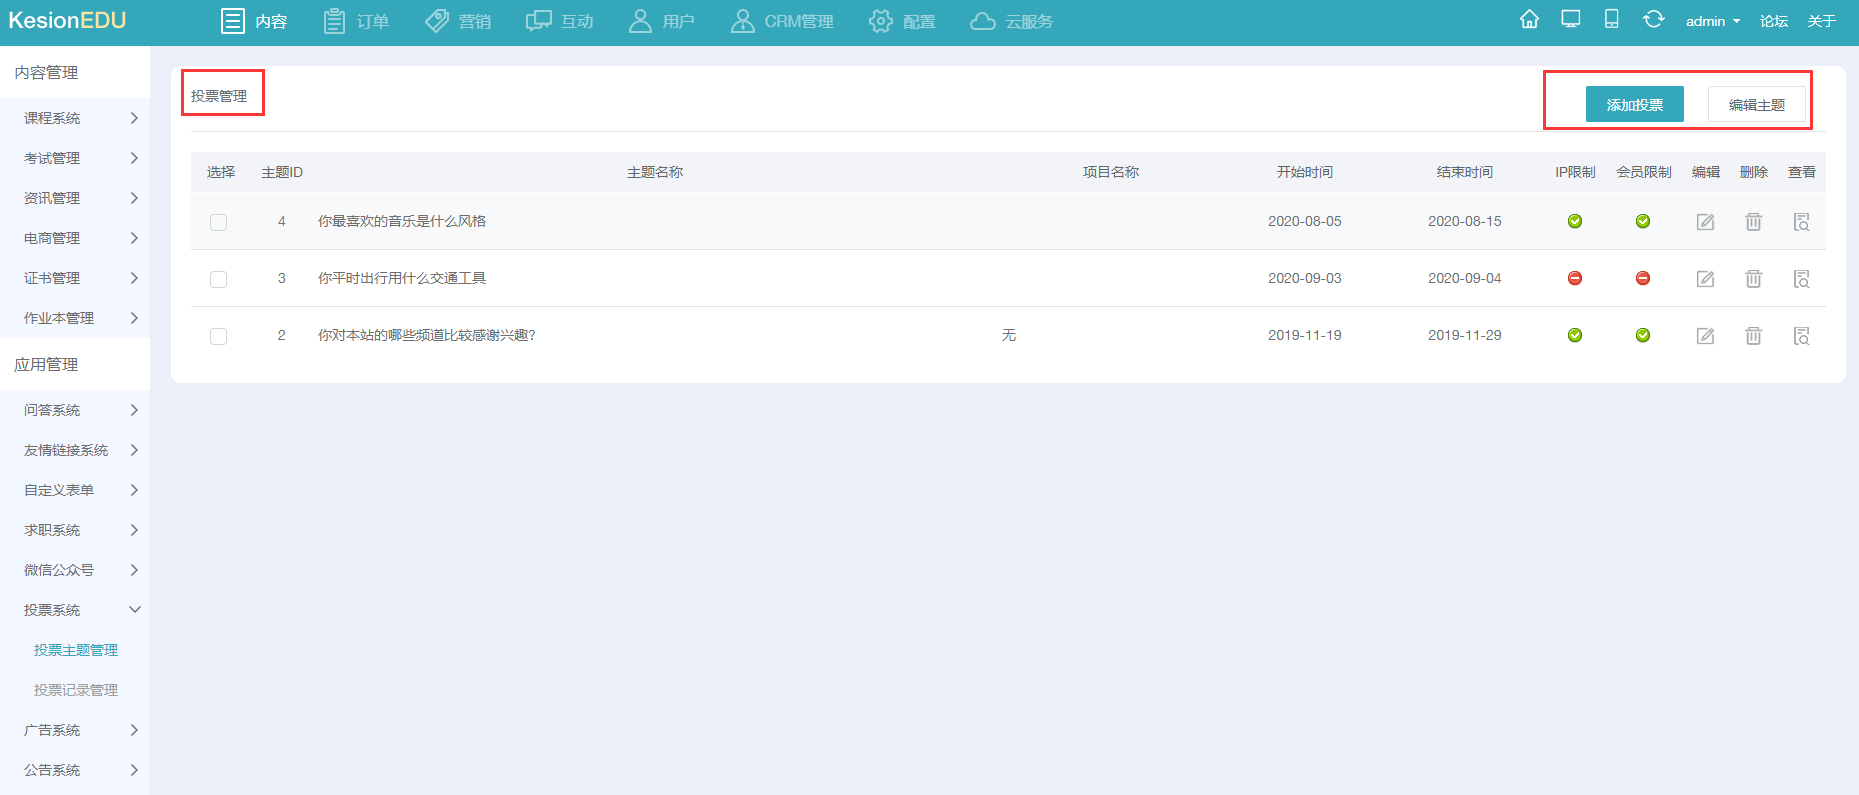Toggle IP limit for topic ID 4

[x=1575, y=221]
